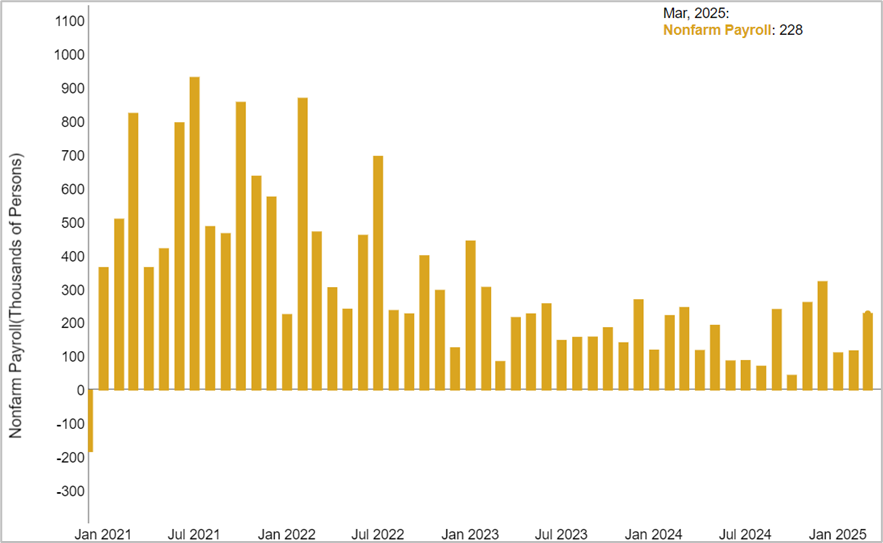The width and height of the screenshot is (883, 543).
Task: Click the 'Mar, 2025:' tooltip date text
Action: click(x=695, y=14)
